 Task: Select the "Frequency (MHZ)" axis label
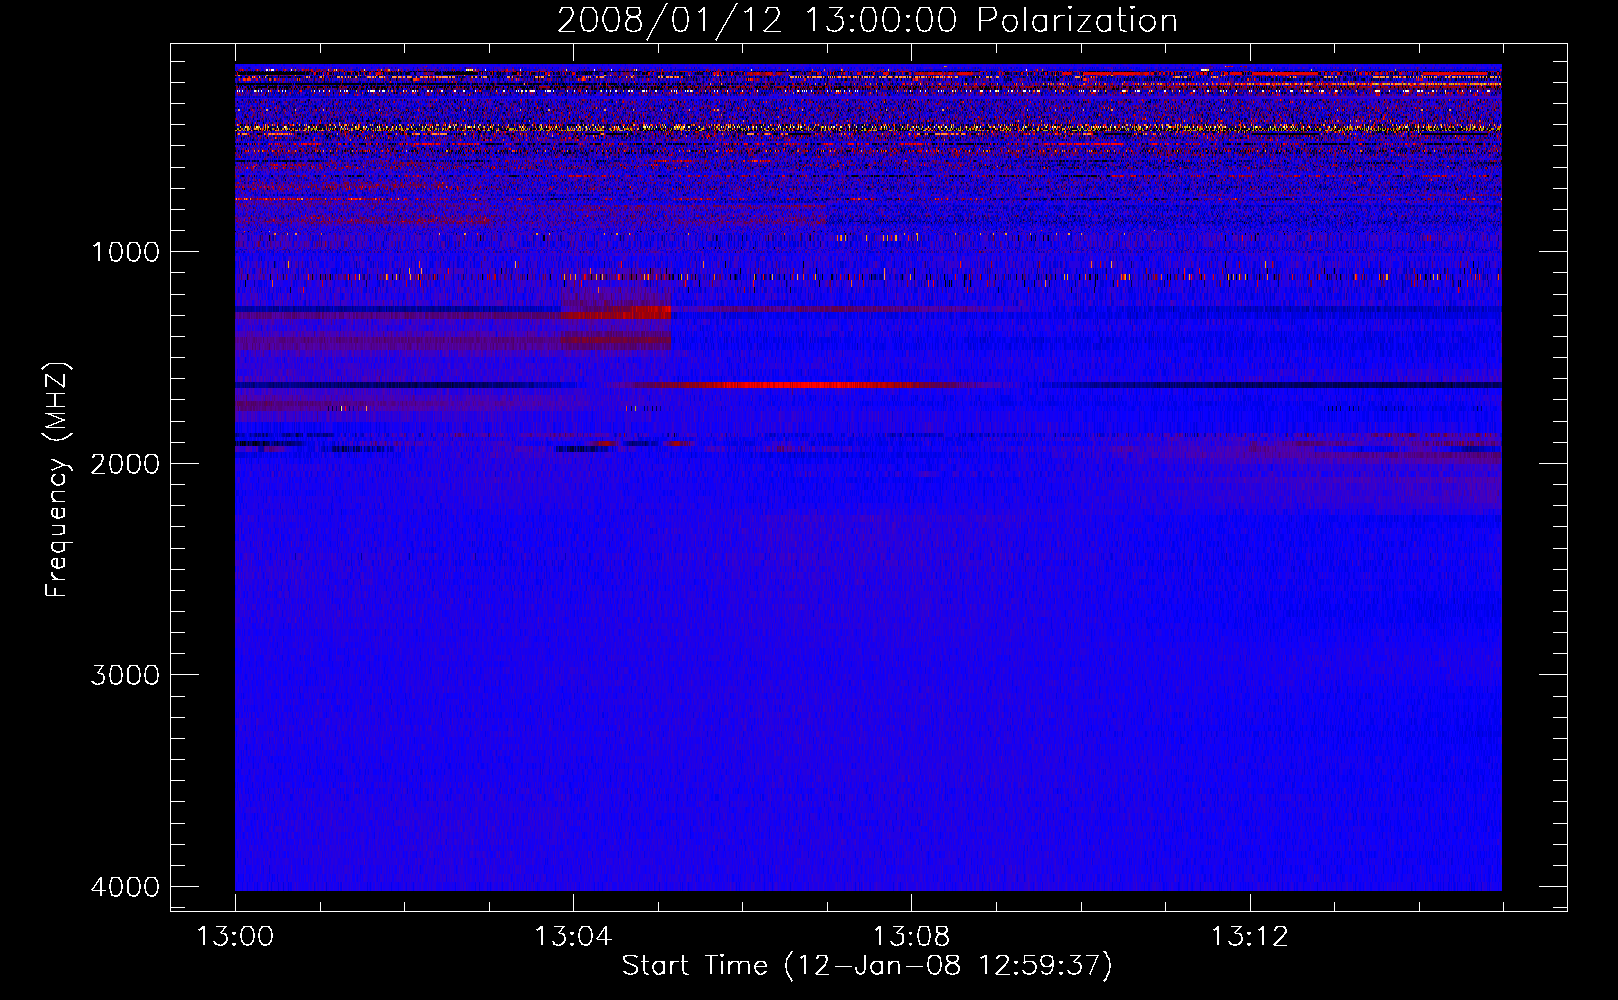coord(58,480)
